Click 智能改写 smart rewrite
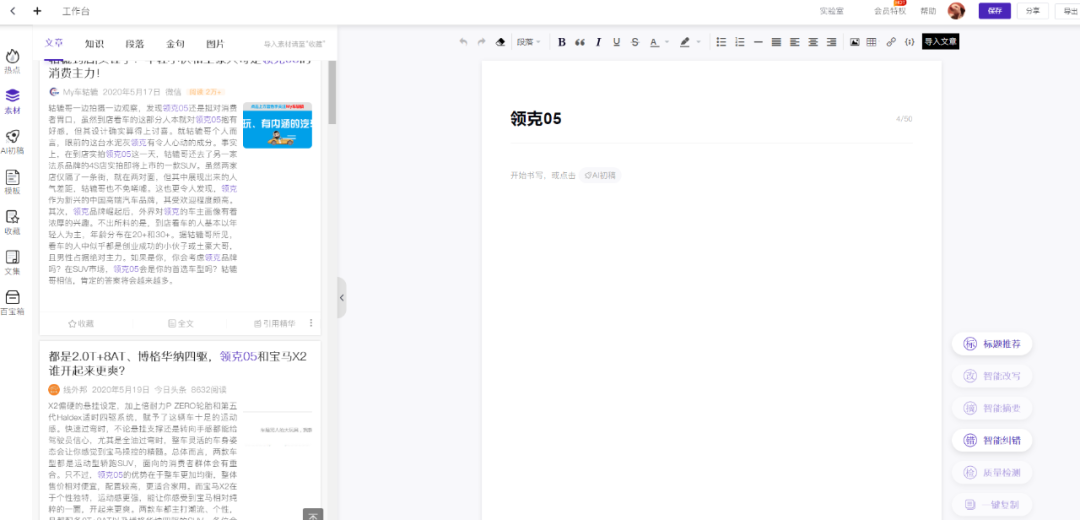Viewport: 1080px width, 520px height. pyautogui.click(x=992, y=377)
